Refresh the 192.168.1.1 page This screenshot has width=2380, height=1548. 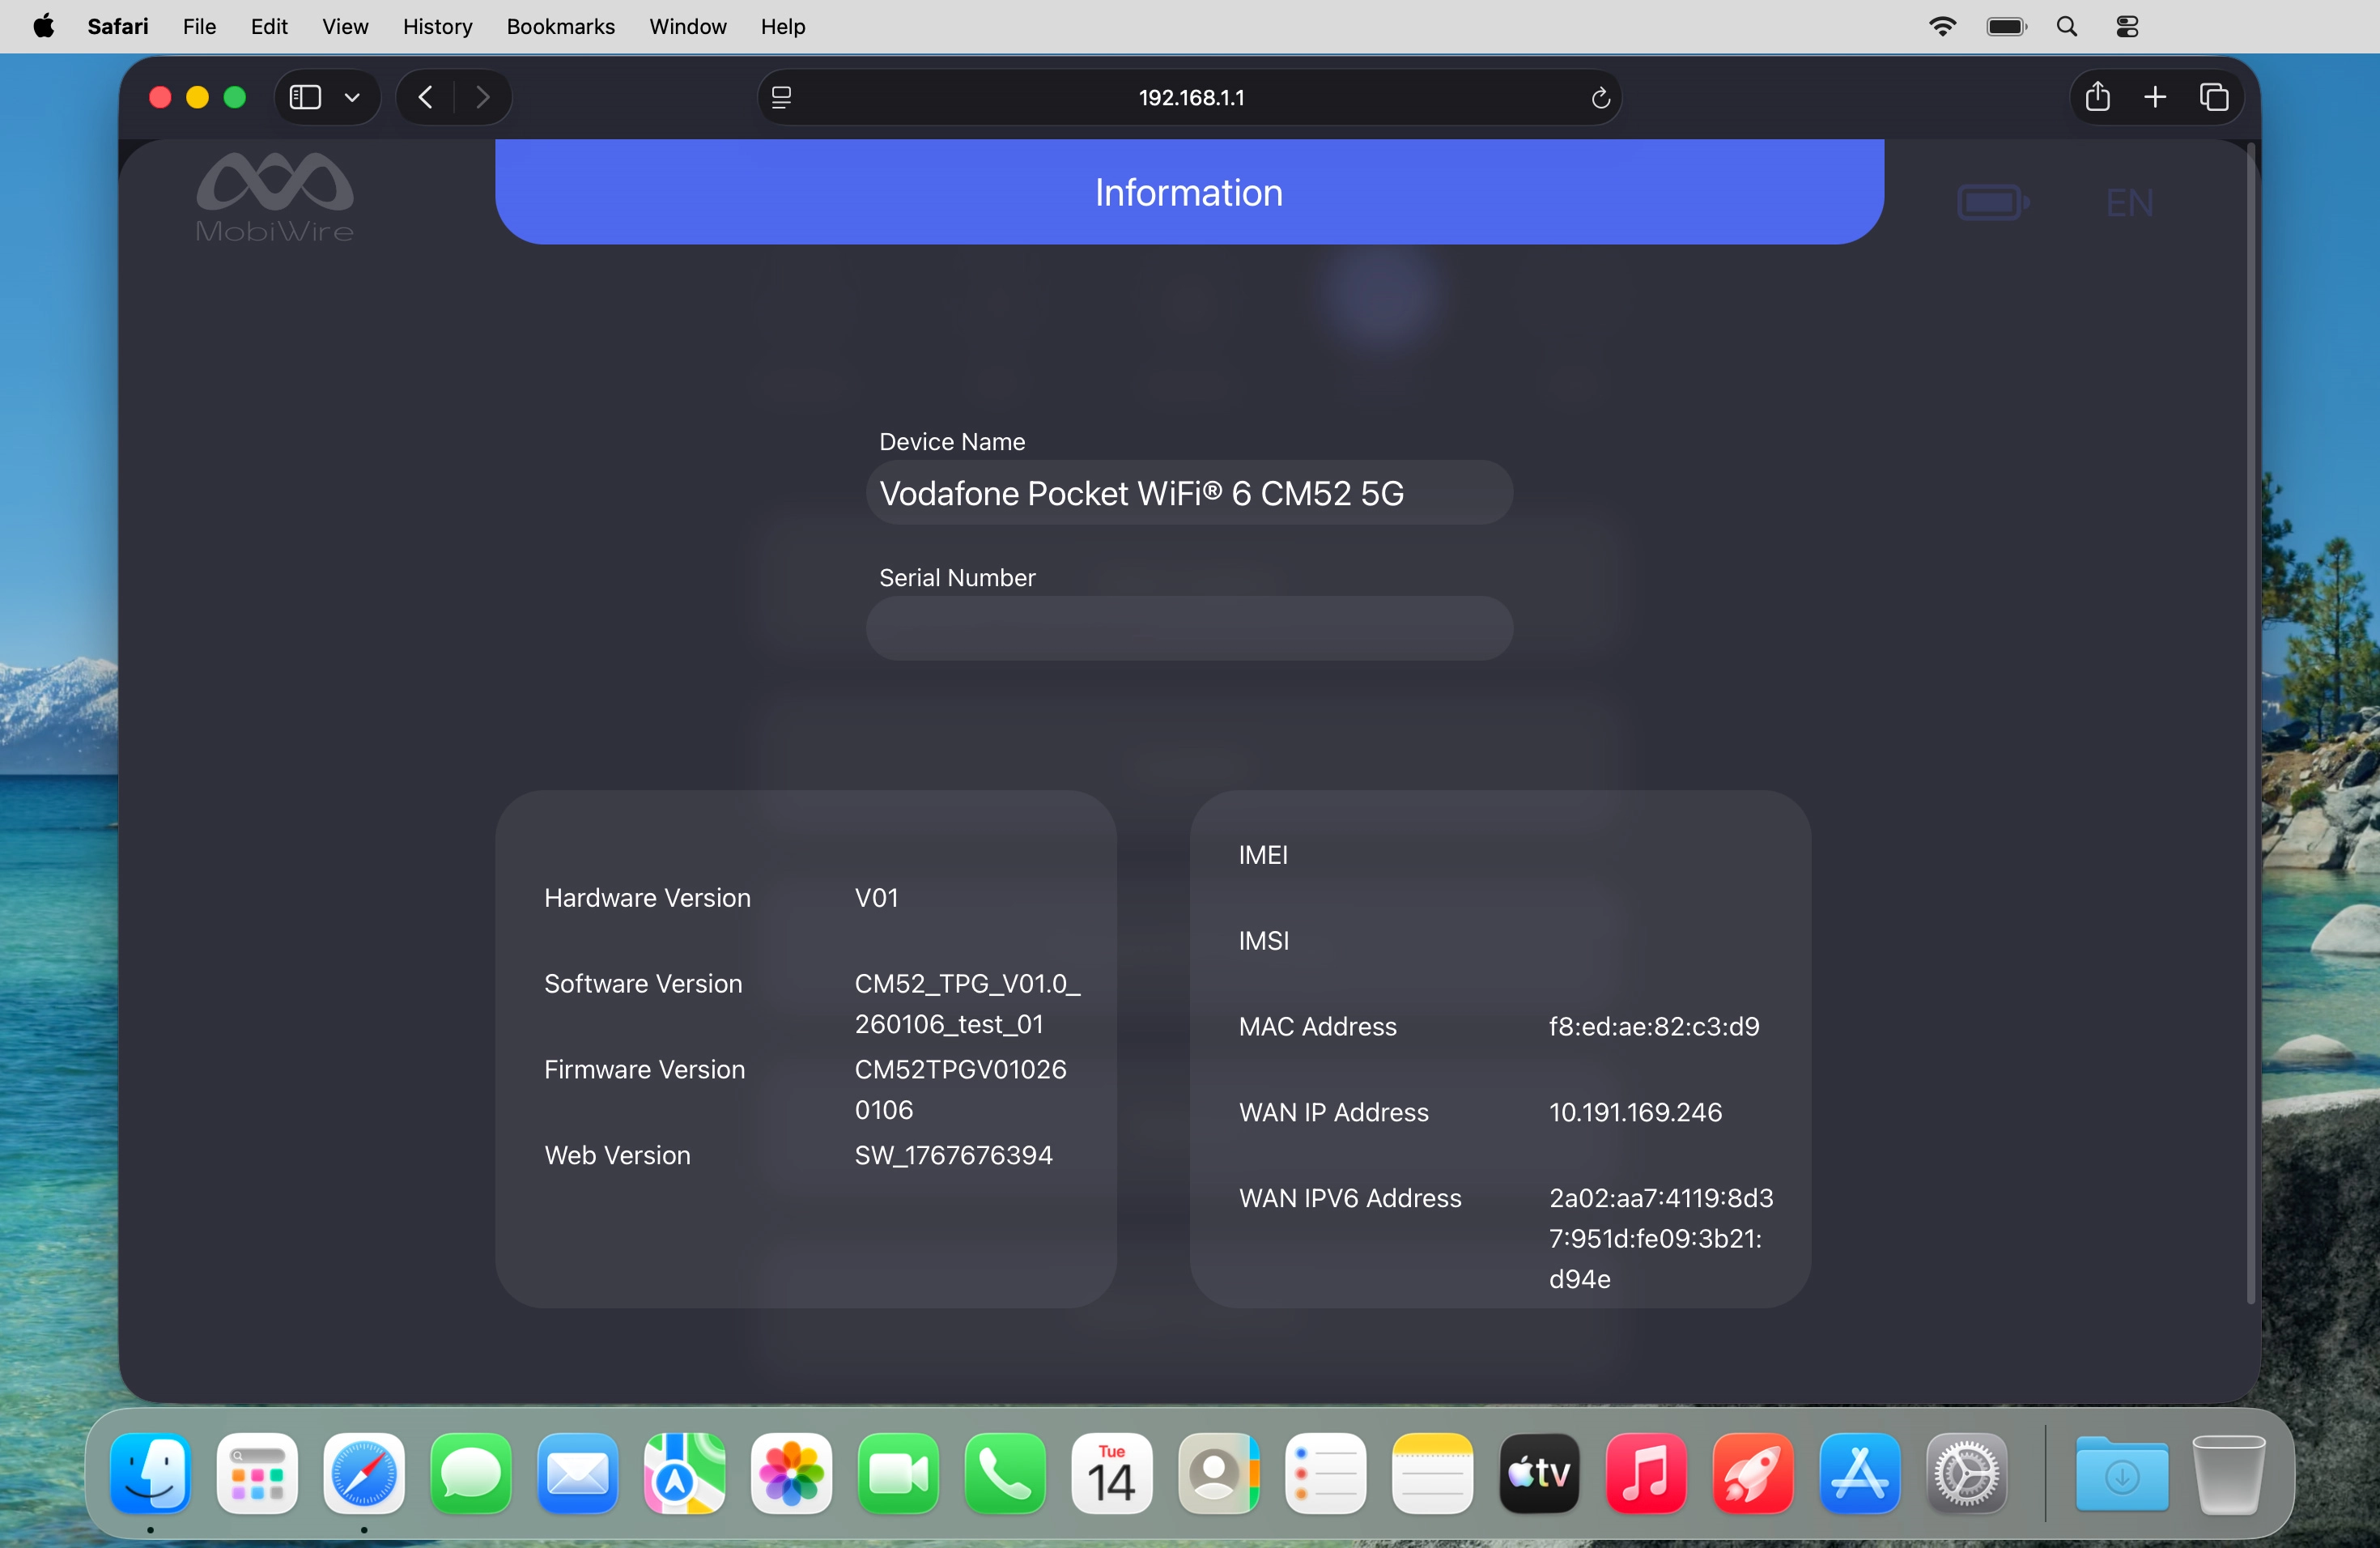point(1599,97)
